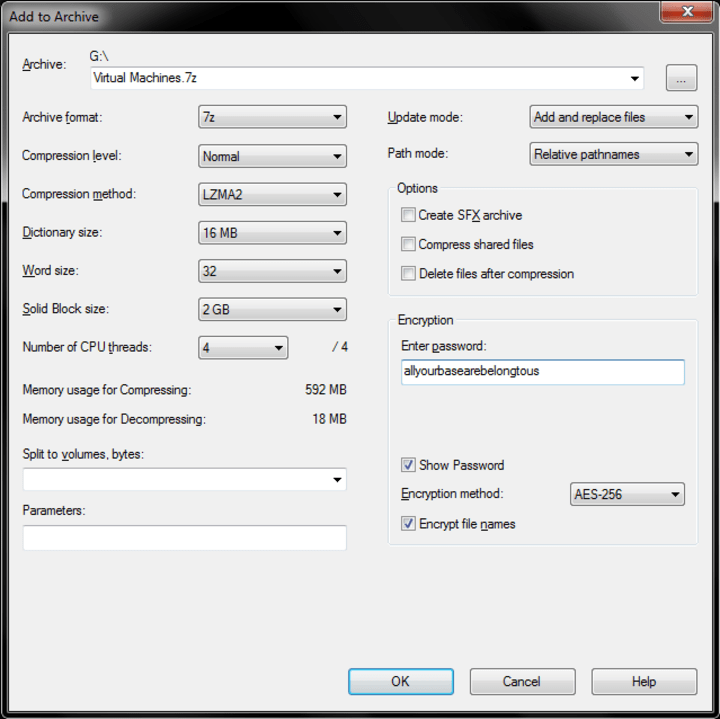Click the 592 MB compressing memory value
720x719 pixels.
tap(326, 390)
